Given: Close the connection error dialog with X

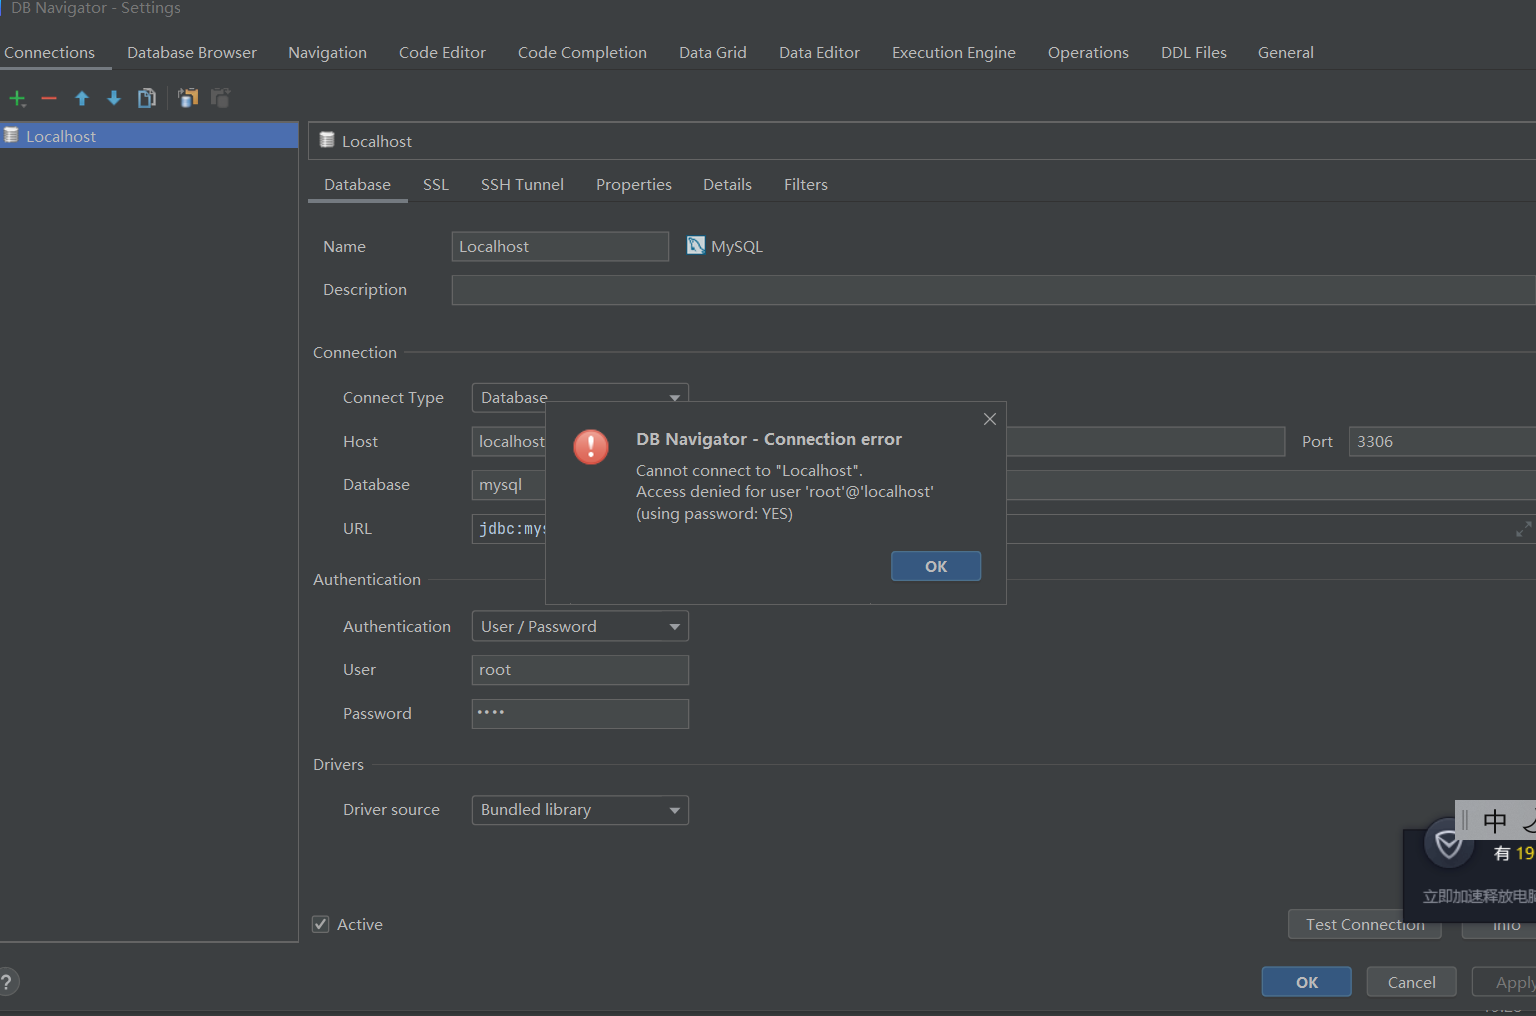Looking at the screenshot, I should click(x=989, y=419).
